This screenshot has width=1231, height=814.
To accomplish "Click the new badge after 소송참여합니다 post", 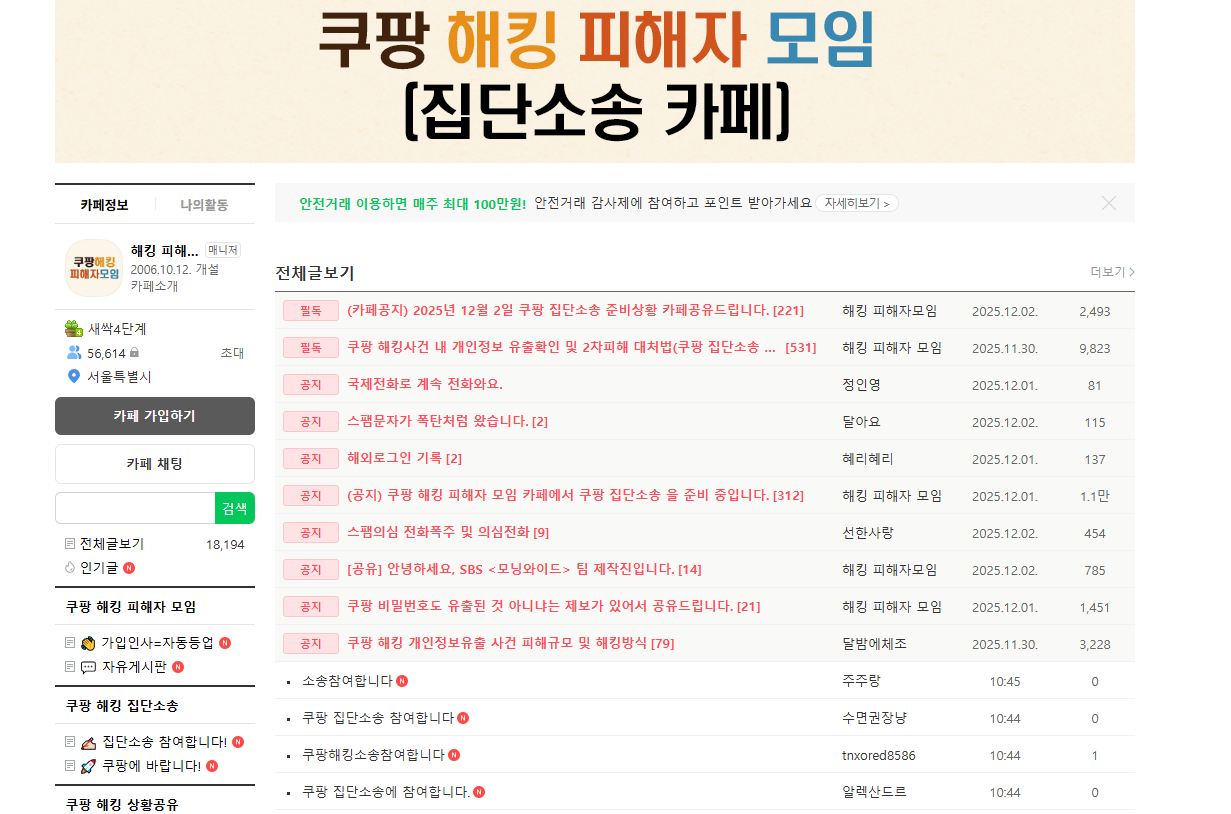I will 402,681.
